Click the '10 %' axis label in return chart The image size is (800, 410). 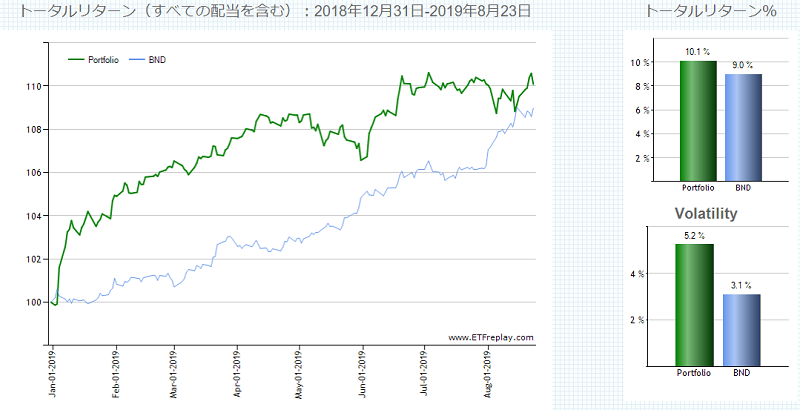pyautogui.click(x=640, y=62)
